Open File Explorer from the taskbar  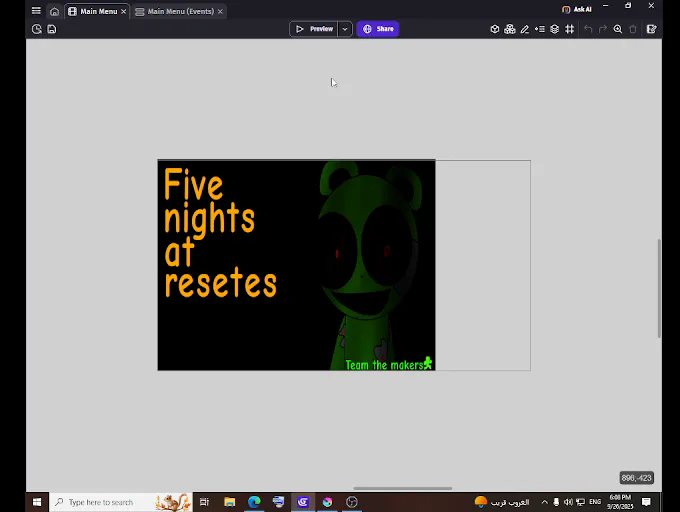[229, 502]
